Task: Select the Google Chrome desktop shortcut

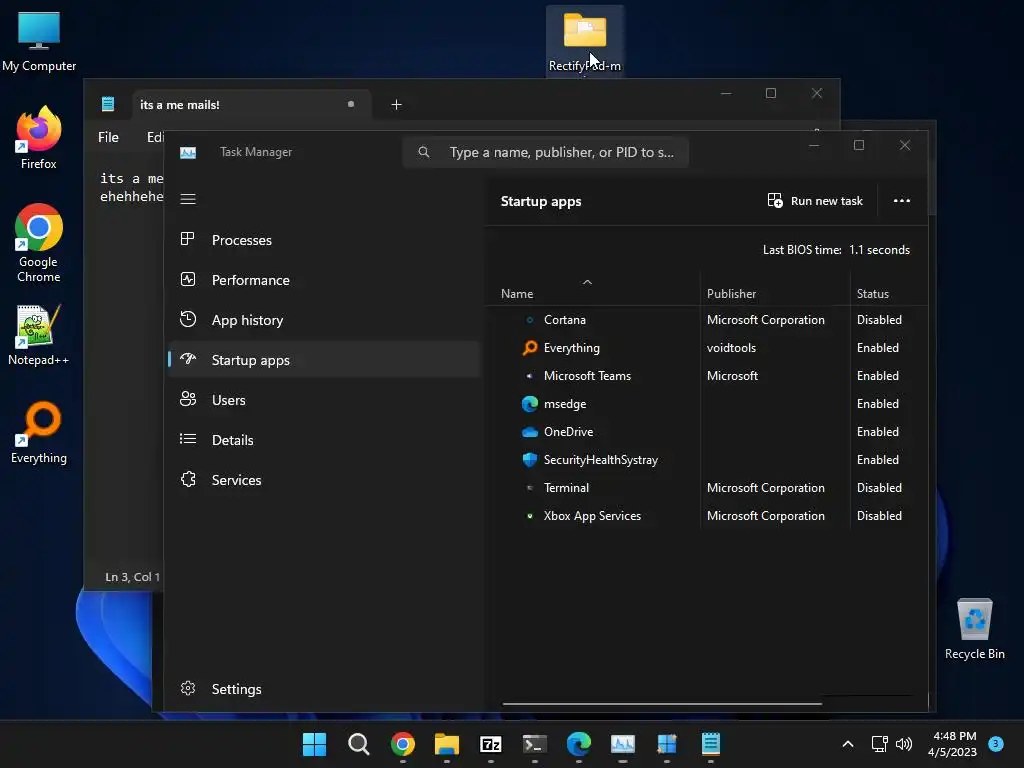Action: coord(39,243)
